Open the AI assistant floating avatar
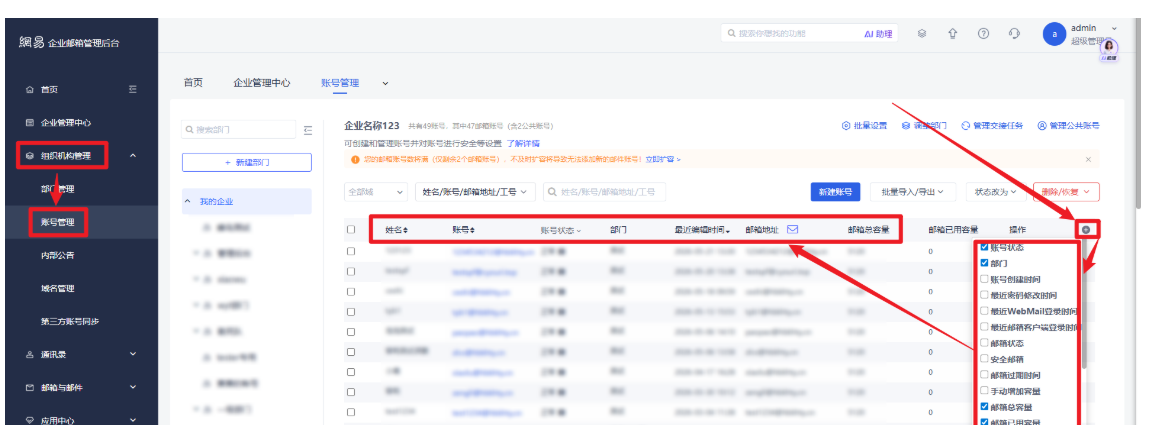The image size is (1149, 444). (1108, 48)
